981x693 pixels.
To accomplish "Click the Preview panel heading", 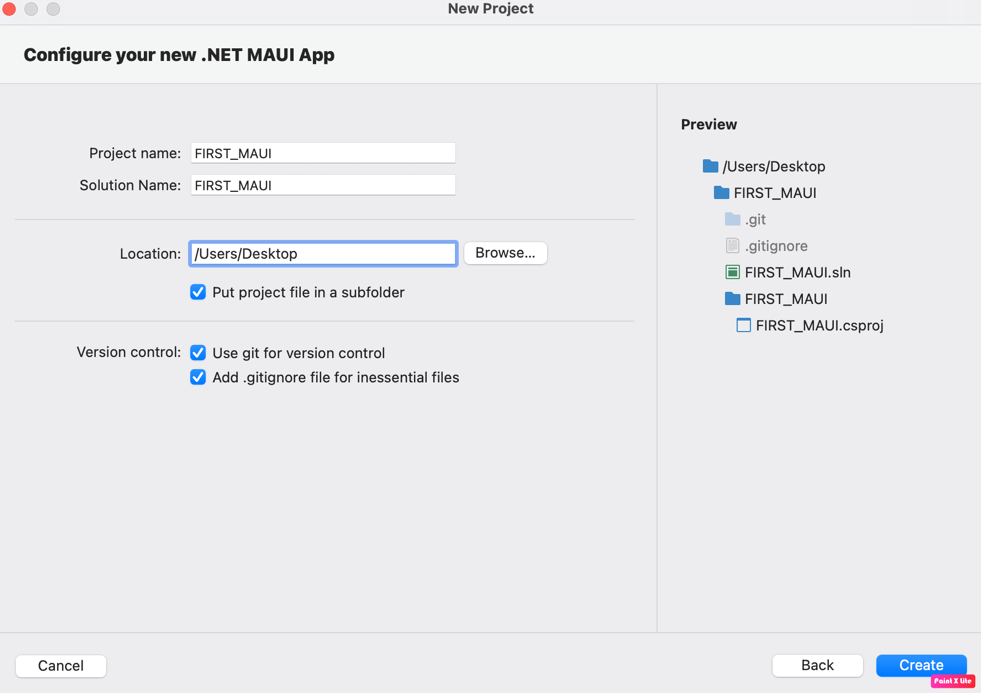I will (x=708, y=124).
